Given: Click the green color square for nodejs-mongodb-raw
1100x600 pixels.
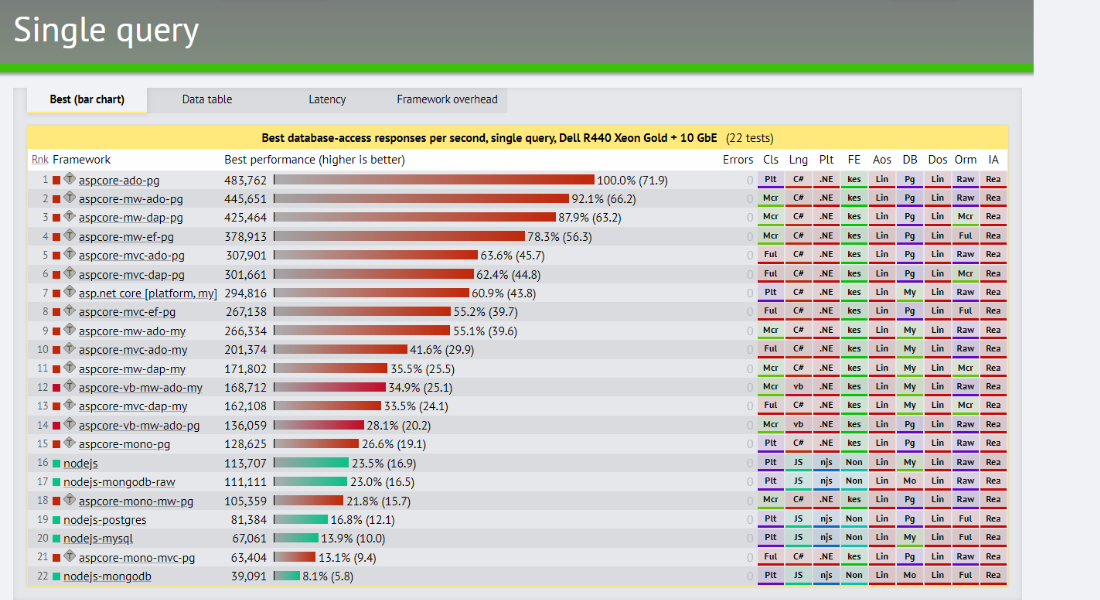Looking at the screenshot, I should coord(56,482).
